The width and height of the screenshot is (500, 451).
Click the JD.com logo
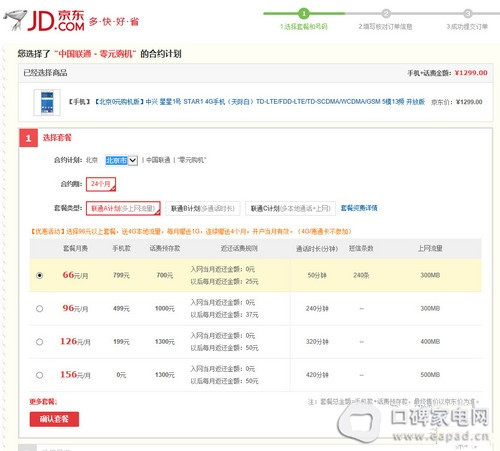(x=56, y=21)
